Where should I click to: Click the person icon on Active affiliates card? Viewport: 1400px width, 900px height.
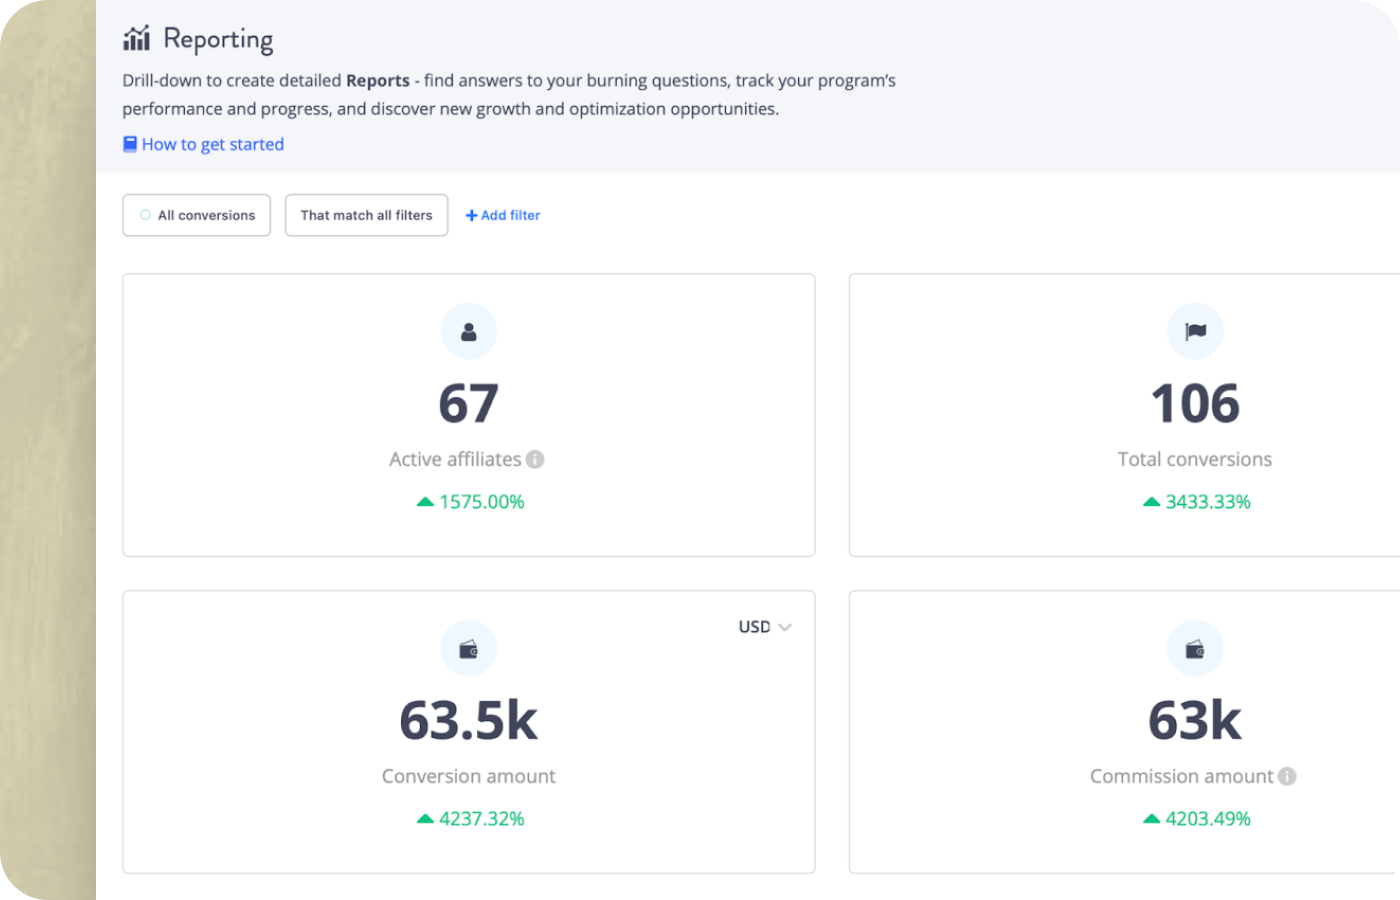(x=469, y=331)
